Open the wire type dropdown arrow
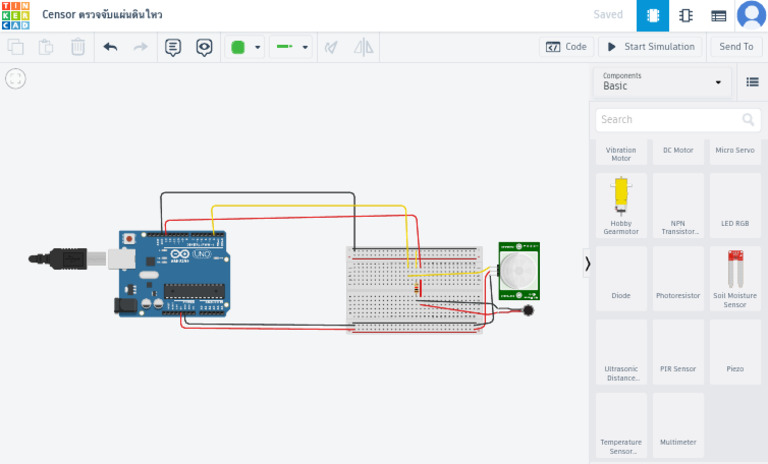Image resolution: width=768 pixels, height=464 pixels. (x=305, y=48)
